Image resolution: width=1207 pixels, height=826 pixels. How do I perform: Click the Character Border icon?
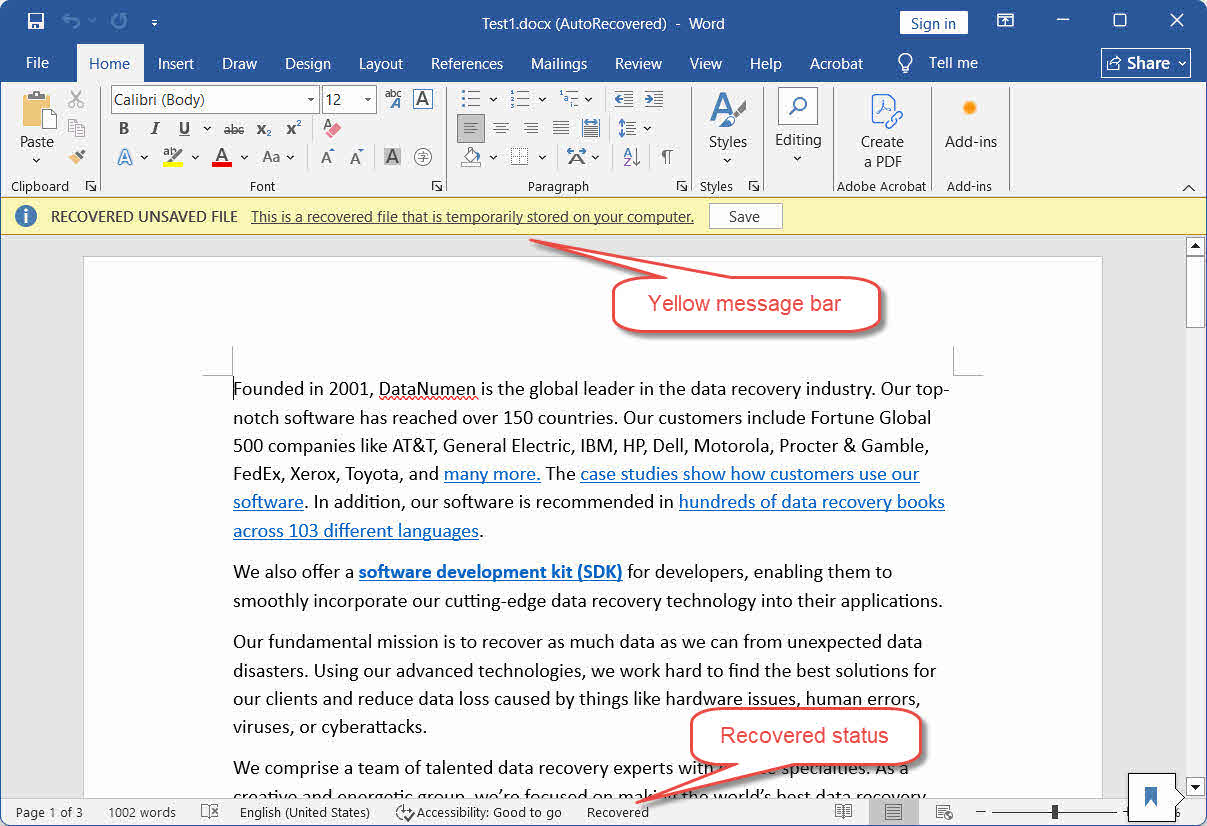click(422, 99)
